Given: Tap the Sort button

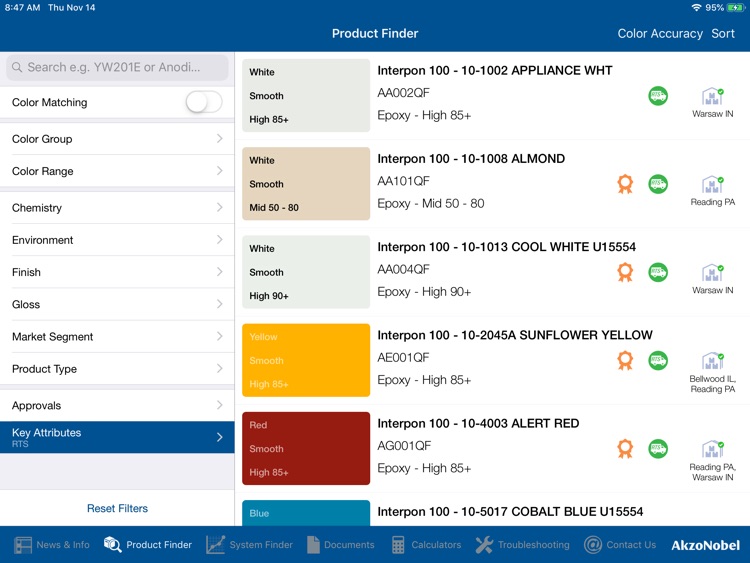Looking at the screenshot, I should pyautogui.click(x=722, y=33).
